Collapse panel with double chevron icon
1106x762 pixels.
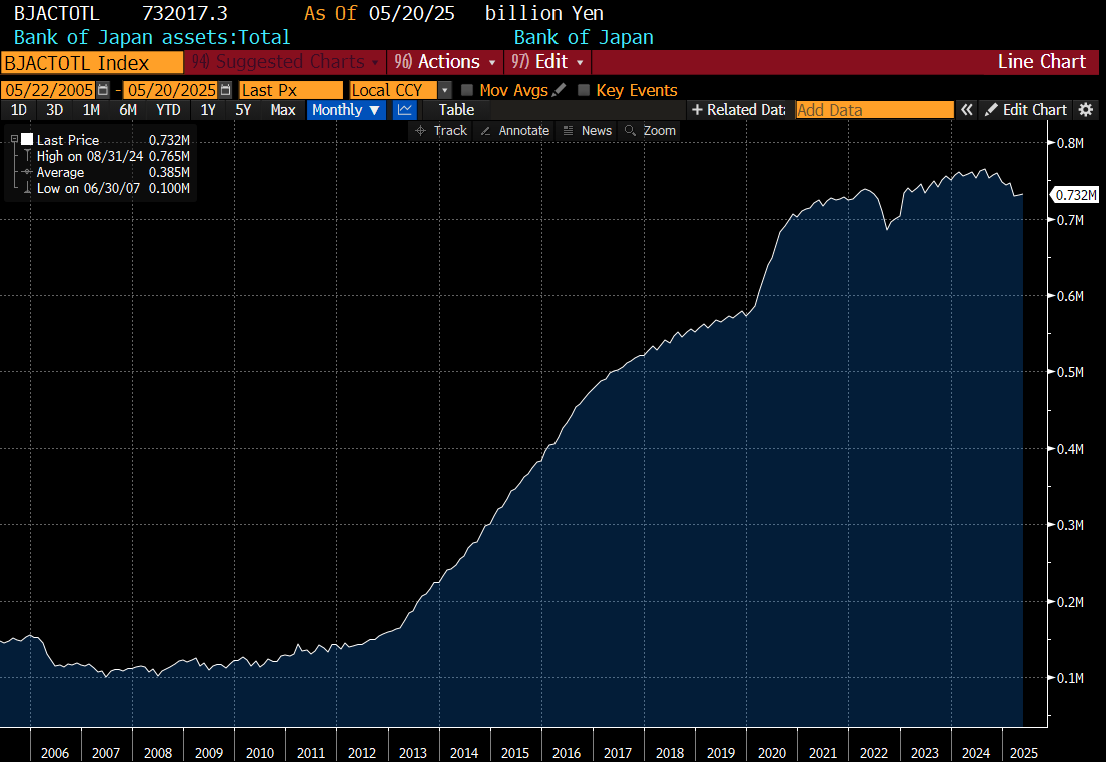(x=966, y=109)
